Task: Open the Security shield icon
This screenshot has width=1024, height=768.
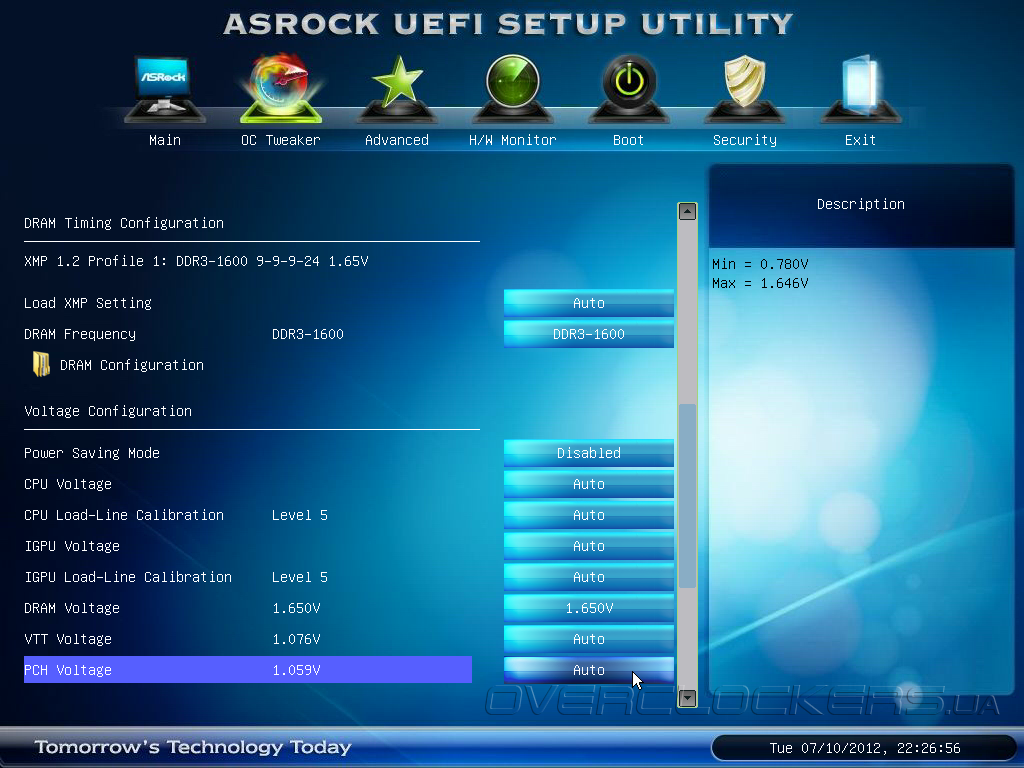Action: 744,89
